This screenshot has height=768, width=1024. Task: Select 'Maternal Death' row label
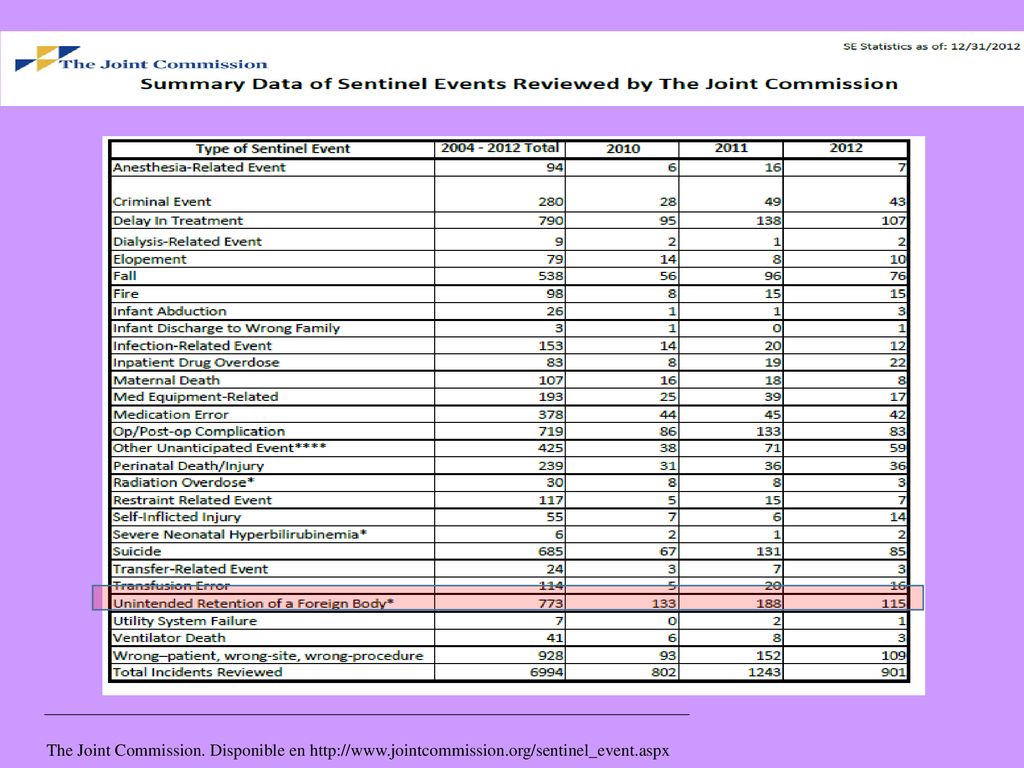[166, 380]
